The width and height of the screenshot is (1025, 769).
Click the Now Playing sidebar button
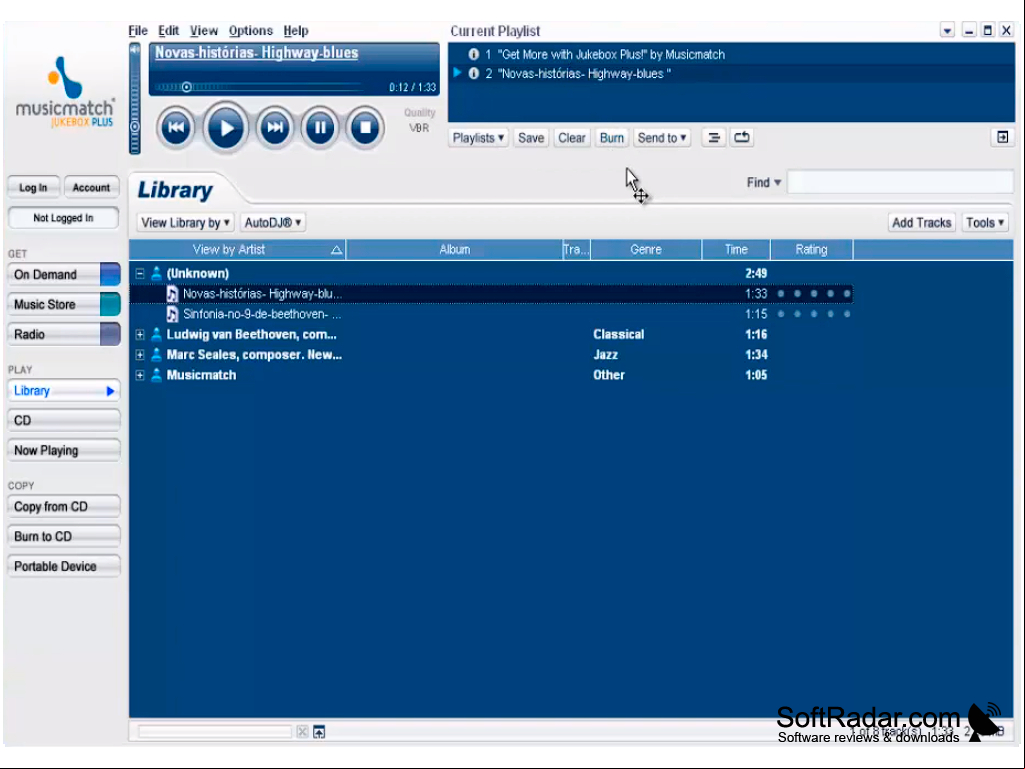point(63,451)
